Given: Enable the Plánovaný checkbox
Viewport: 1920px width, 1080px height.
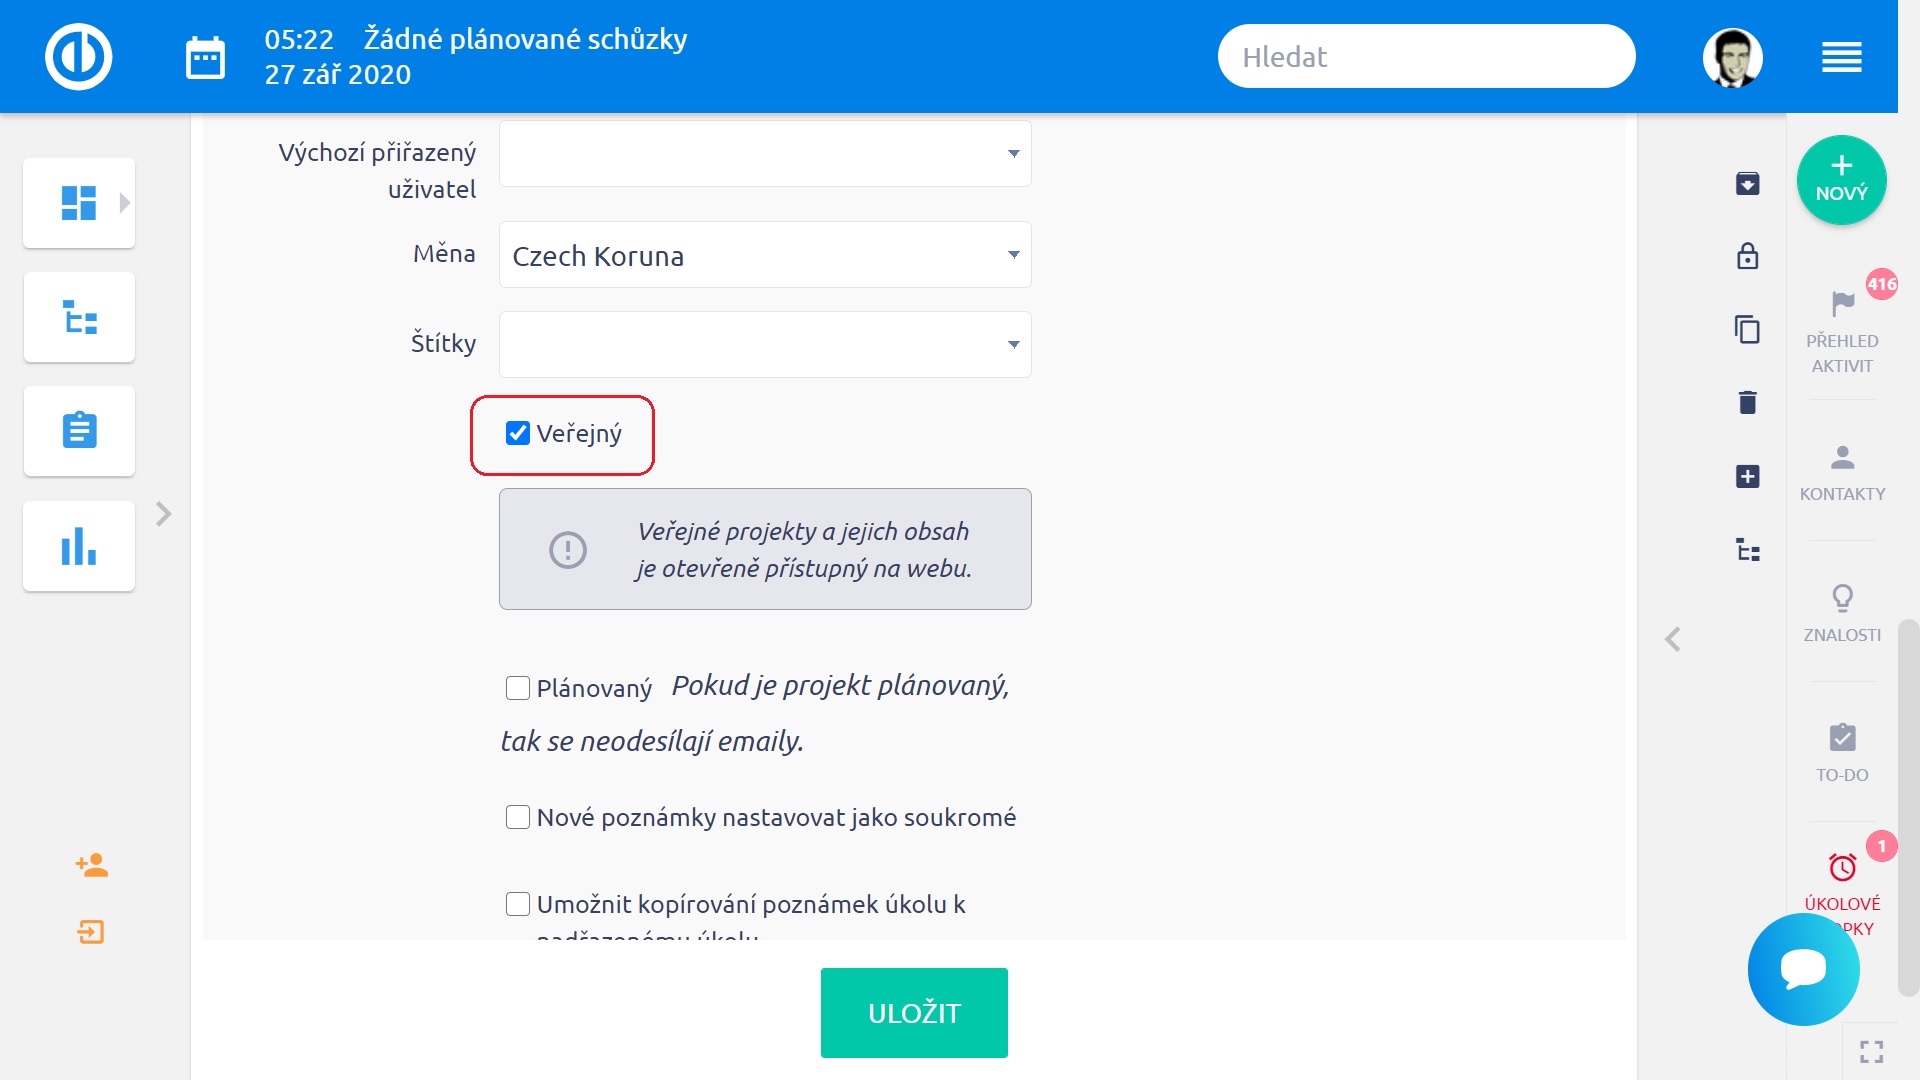Looking at the screenshot, I should point(517,688).
